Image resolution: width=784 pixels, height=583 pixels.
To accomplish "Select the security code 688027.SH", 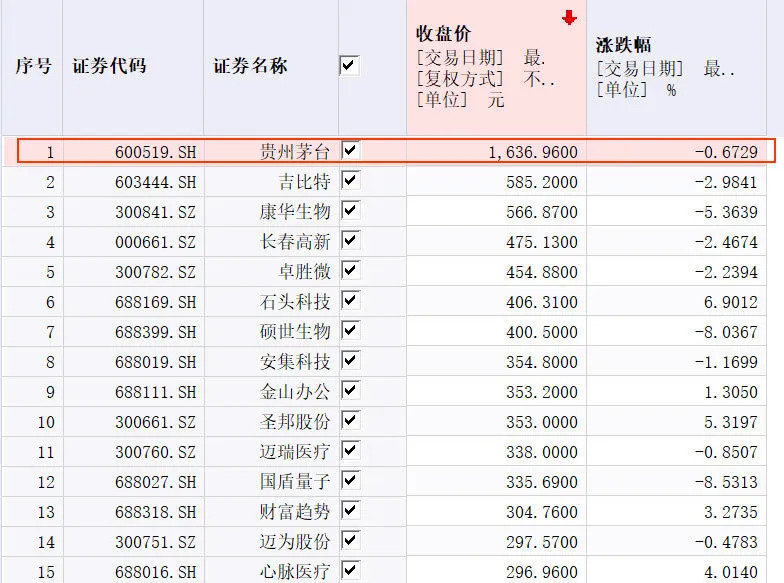I will (x=156, y=482).
